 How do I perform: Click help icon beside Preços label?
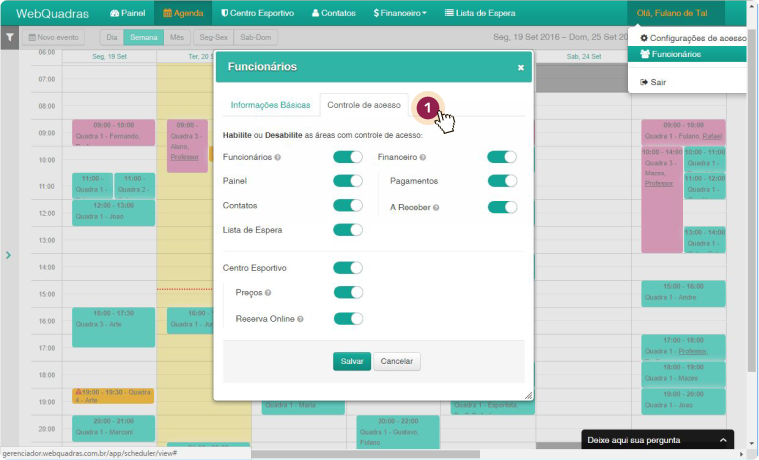tap(268, 293)
